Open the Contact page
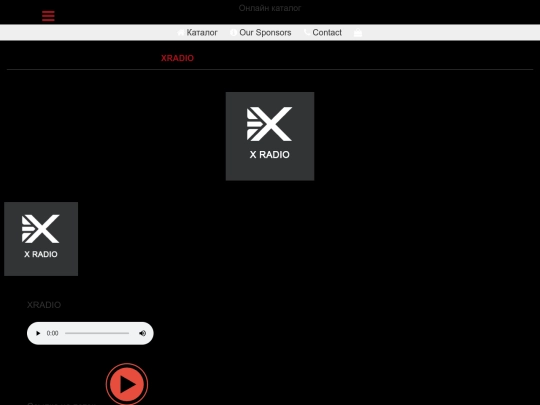 tap(323, 32)
